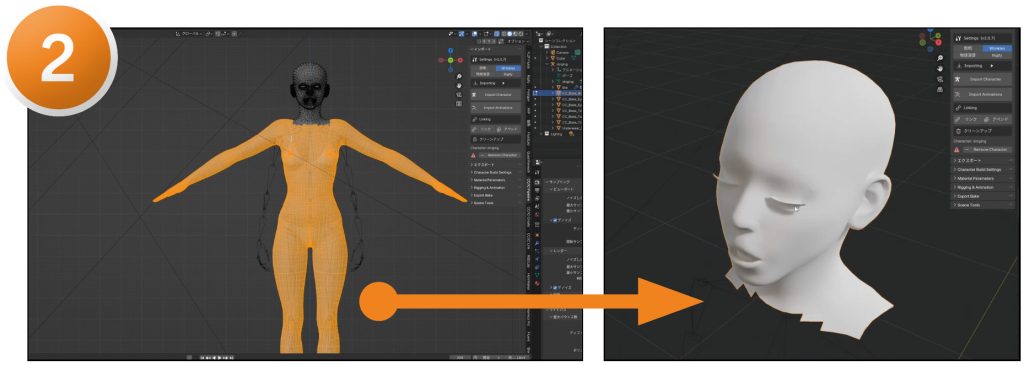Expand Importing row in right panel
The height and width of the screenshot is (365, 1024).
982,66
